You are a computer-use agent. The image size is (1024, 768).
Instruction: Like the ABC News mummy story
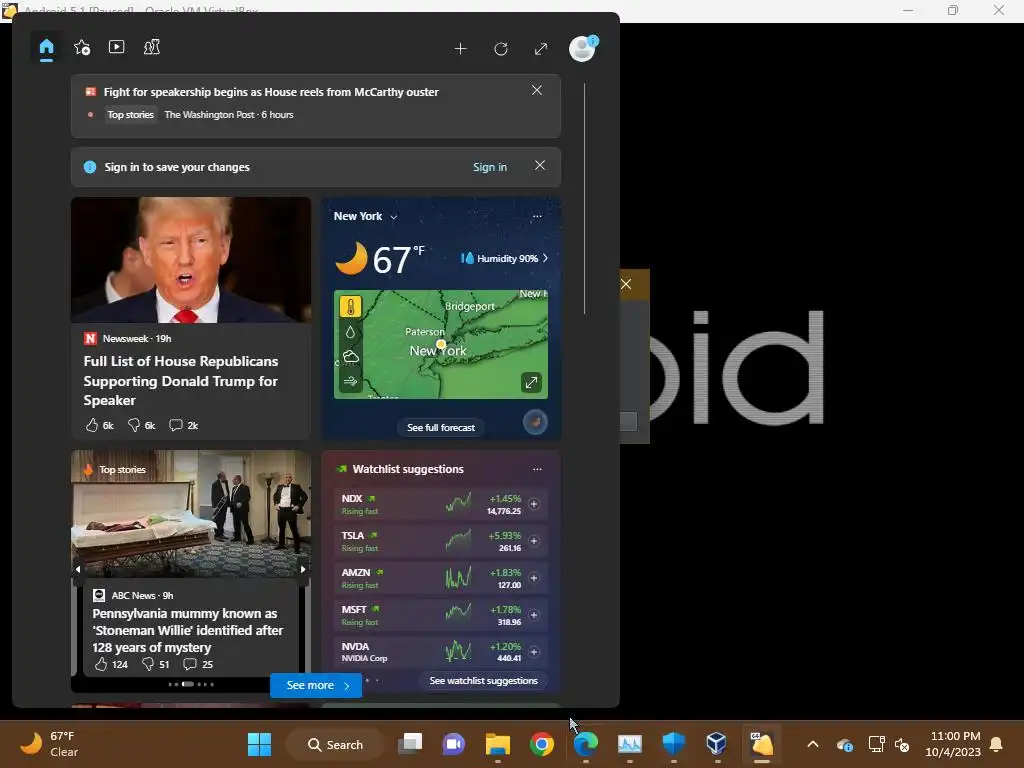(x=111, y=664)
